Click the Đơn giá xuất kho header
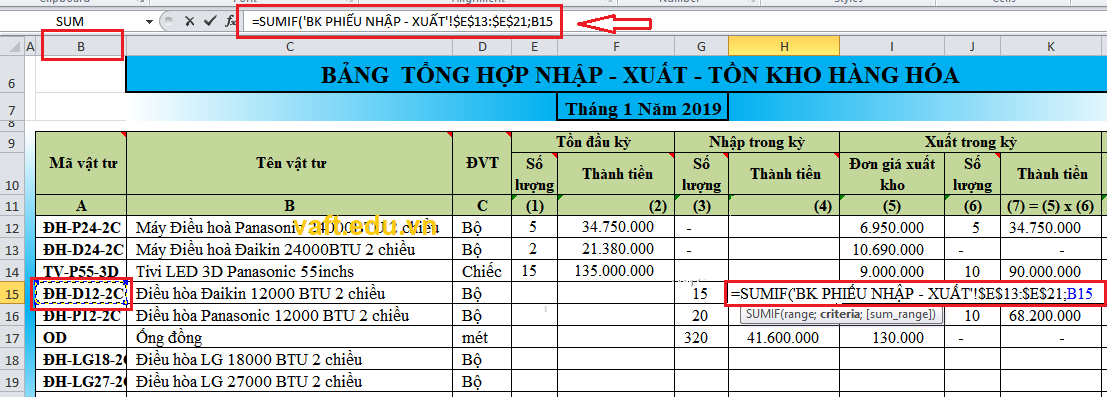 click(892, 174)
